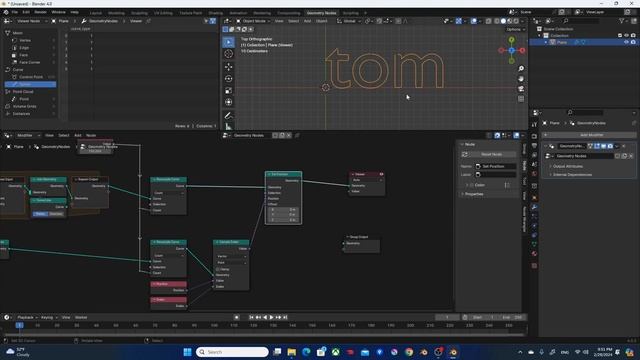The width and height of the screenshot is (640, 360).
Task: Enable solid viewport shading mode
Action: pyautogui.click(x=503, y=21)
